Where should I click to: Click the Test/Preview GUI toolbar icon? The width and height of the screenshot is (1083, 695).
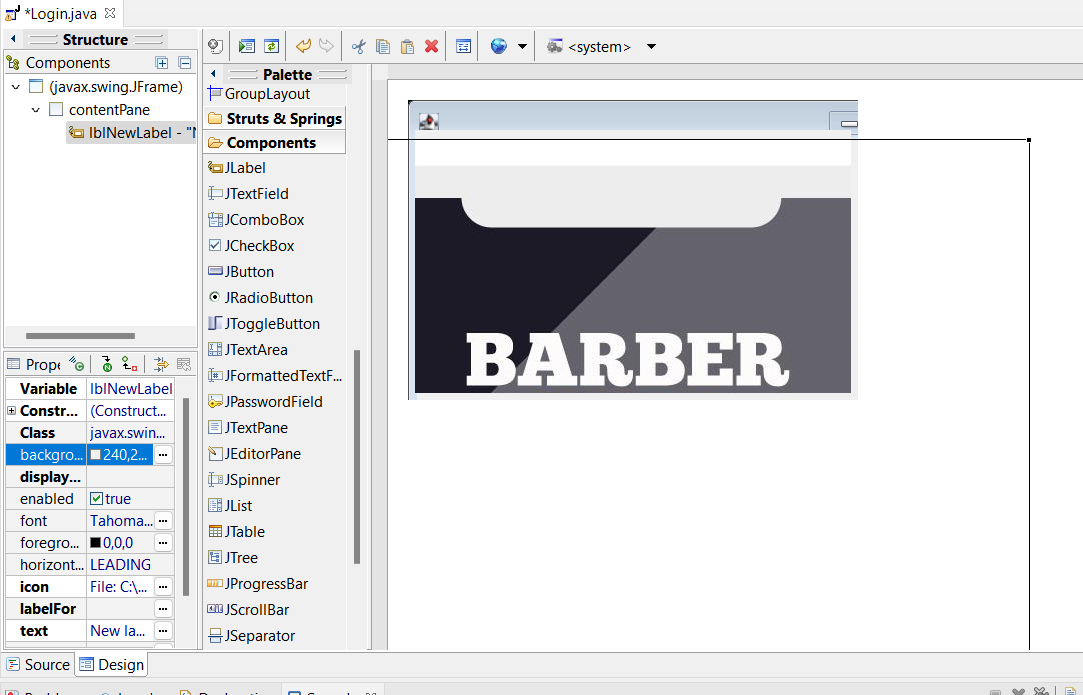247,46
